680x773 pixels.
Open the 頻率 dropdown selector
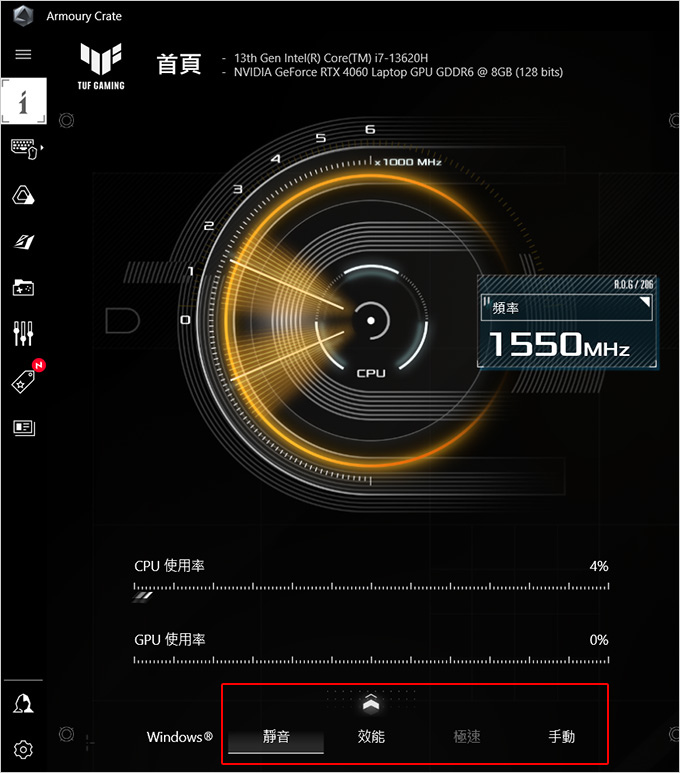566,308
